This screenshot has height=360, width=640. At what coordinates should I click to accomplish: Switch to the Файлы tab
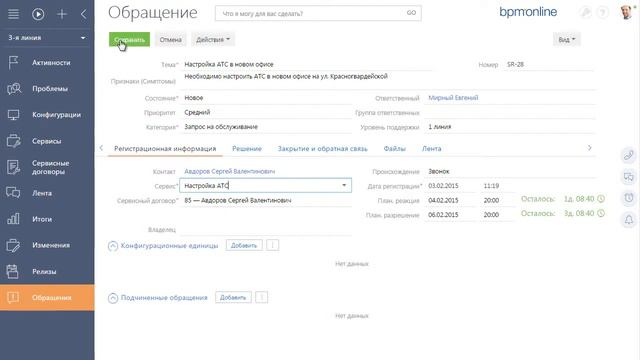pyautogui.click(x=395, y=149)
